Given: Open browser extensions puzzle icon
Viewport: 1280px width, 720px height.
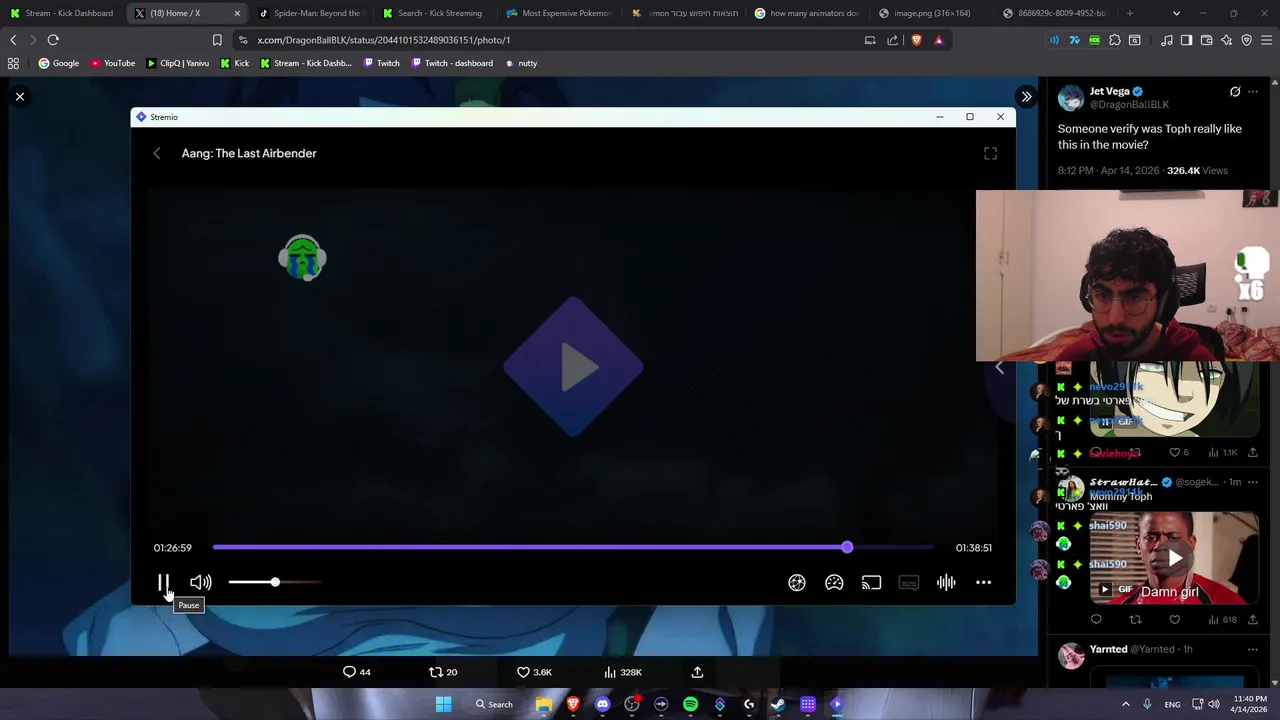Looking at the screenshot, I should 1115,40.
